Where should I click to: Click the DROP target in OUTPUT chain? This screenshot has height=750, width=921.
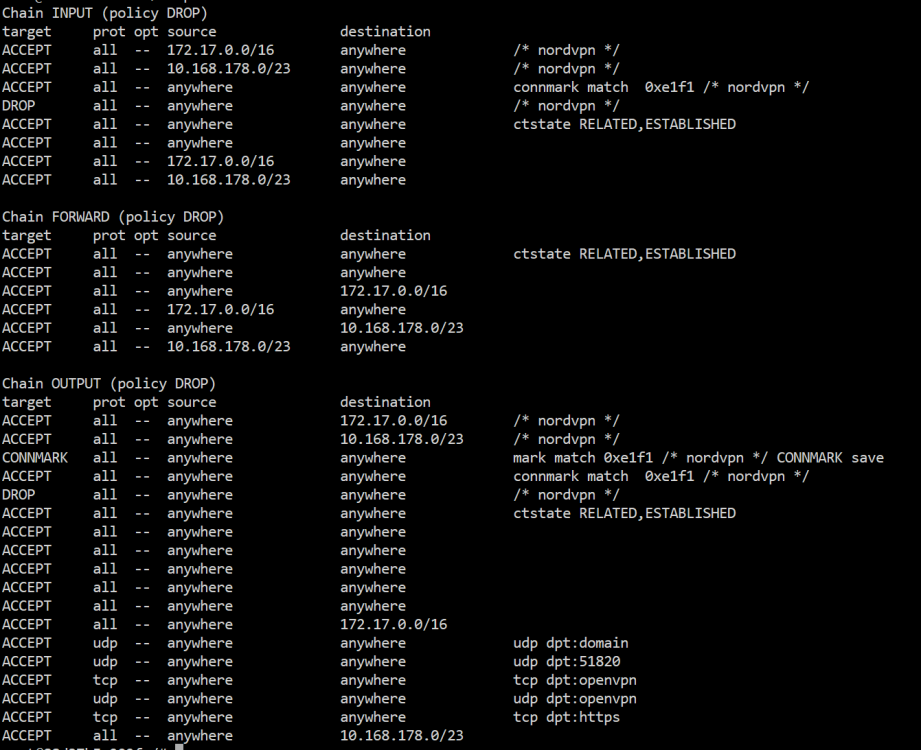point(18,495)
